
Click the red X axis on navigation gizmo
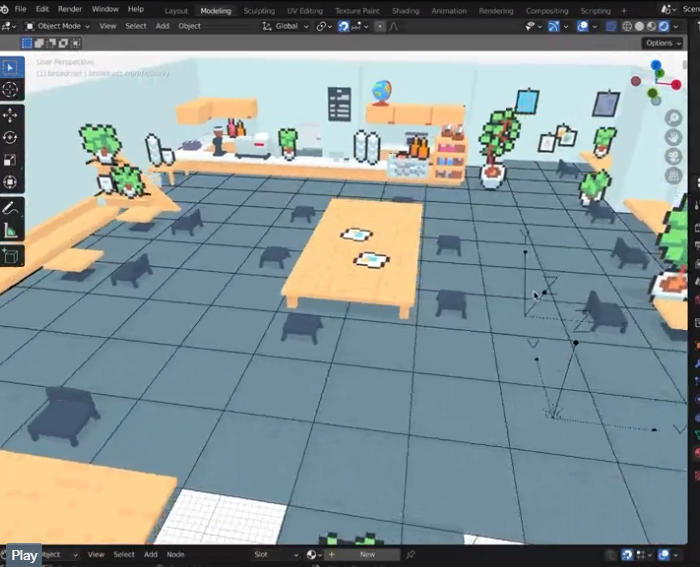pos(676,85)
